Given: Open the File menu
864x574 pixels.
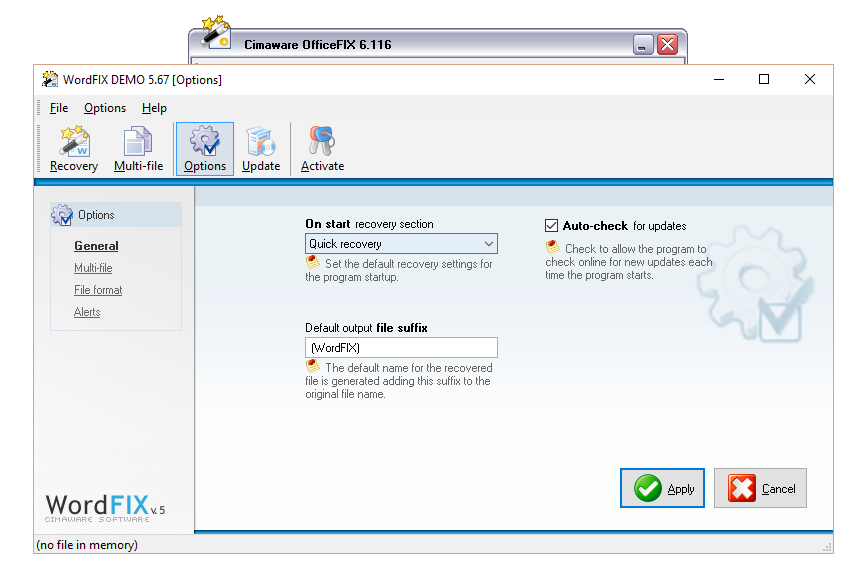Looking at the screenshot, I should click(59, 108).
